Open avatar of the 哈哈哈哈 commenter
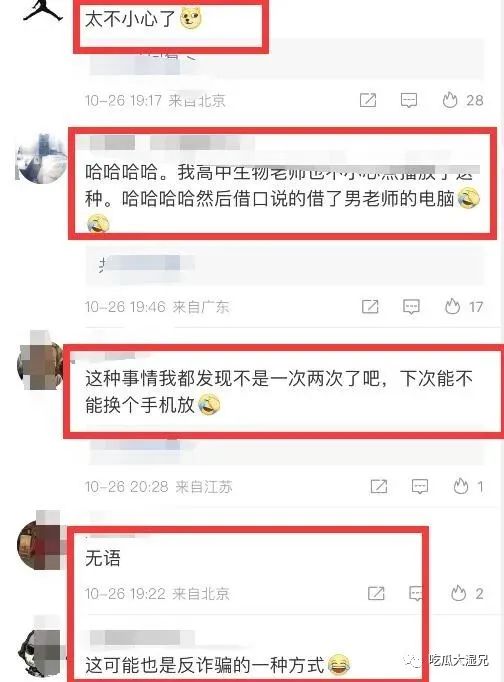The image size is (504, 682). [x=41, y=158]
